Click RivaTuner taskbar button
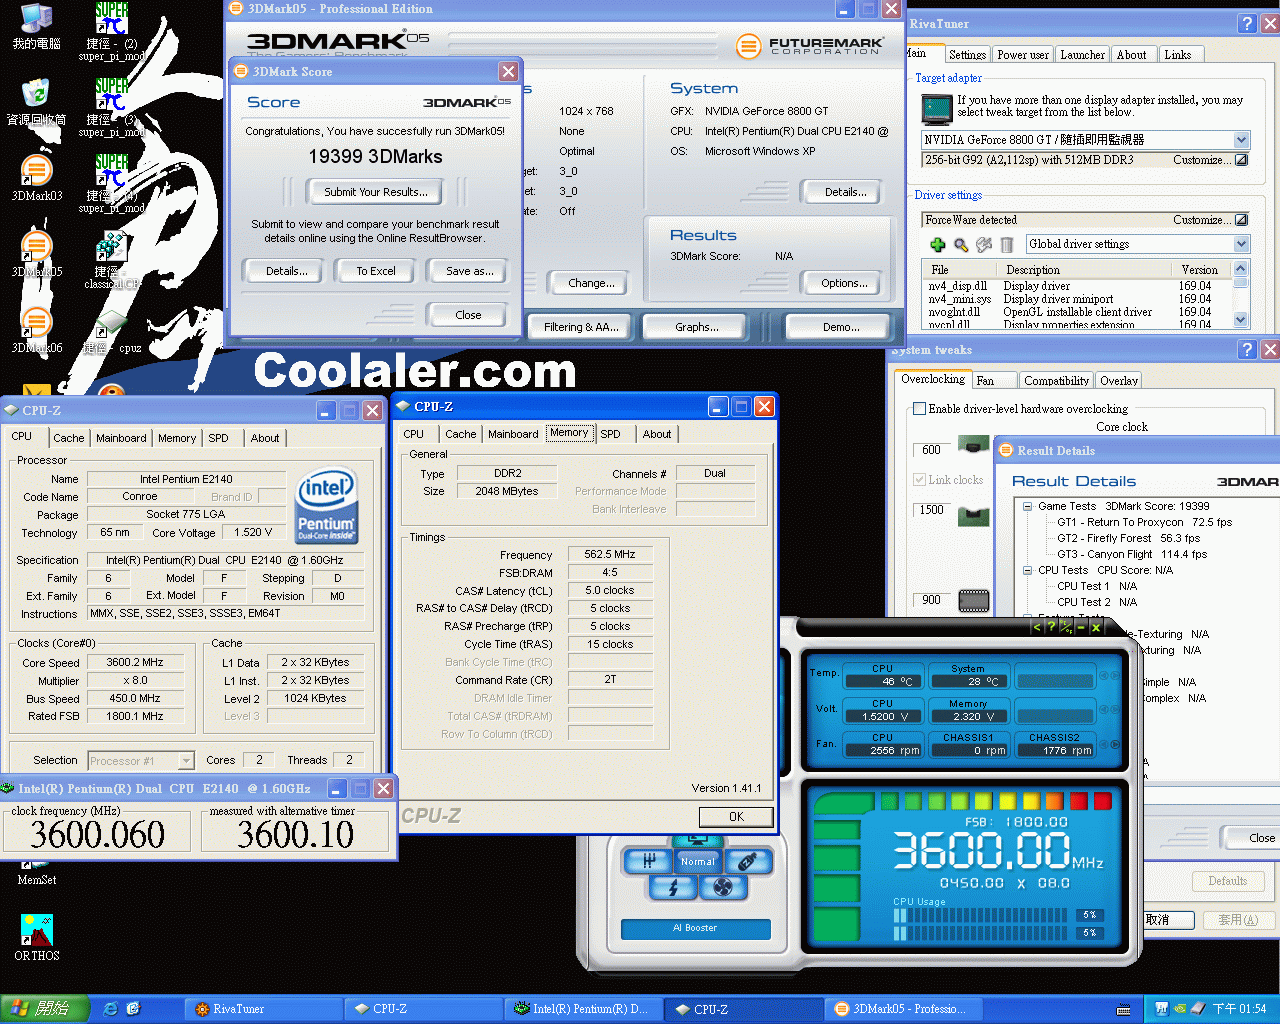The height and width of the screenshot is (1024, 1280). 263,1009
